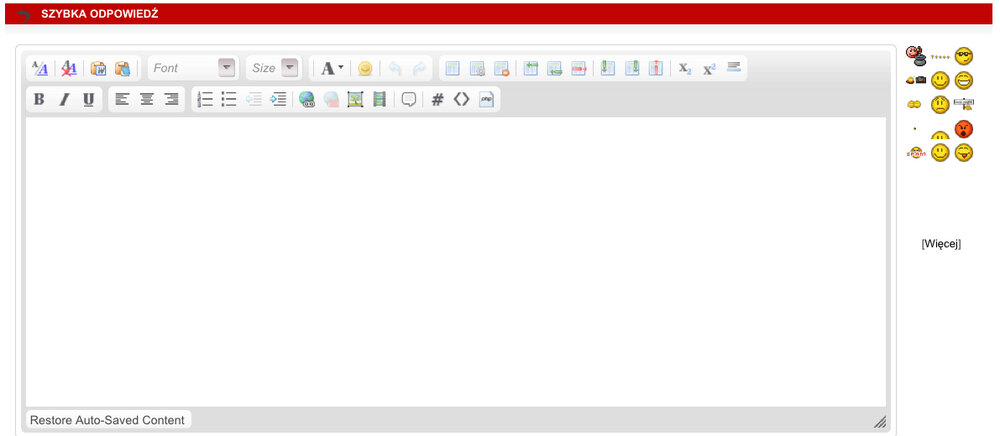Insert the angry red smiley

point(964,129)
